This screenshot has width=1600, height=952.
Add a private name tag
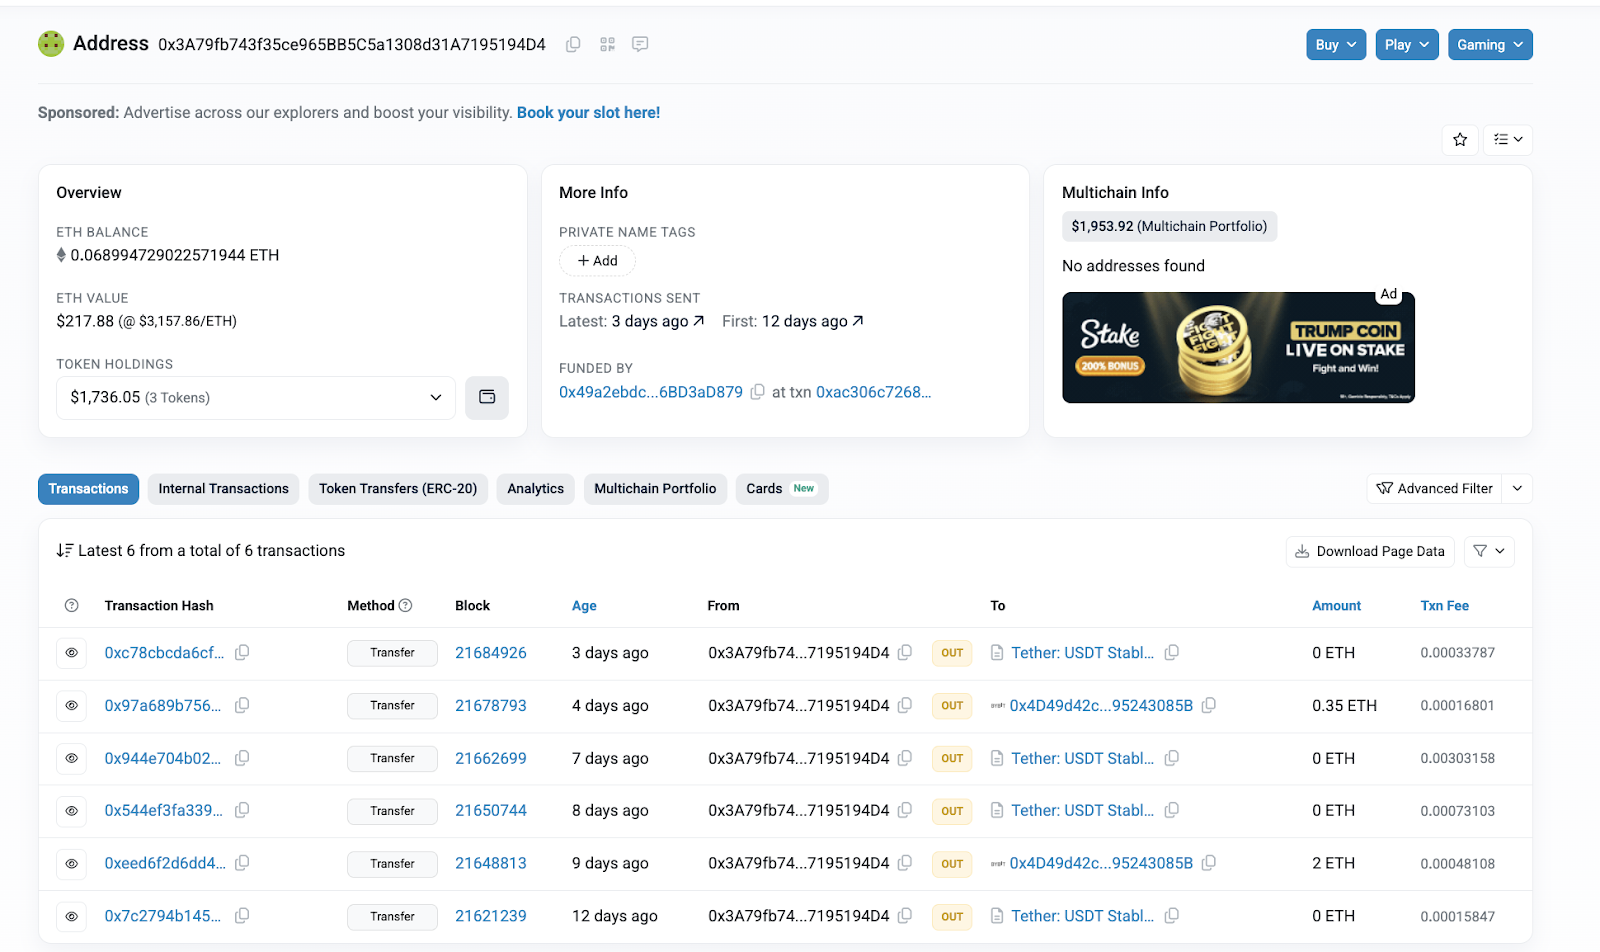(x=597, y=261)
